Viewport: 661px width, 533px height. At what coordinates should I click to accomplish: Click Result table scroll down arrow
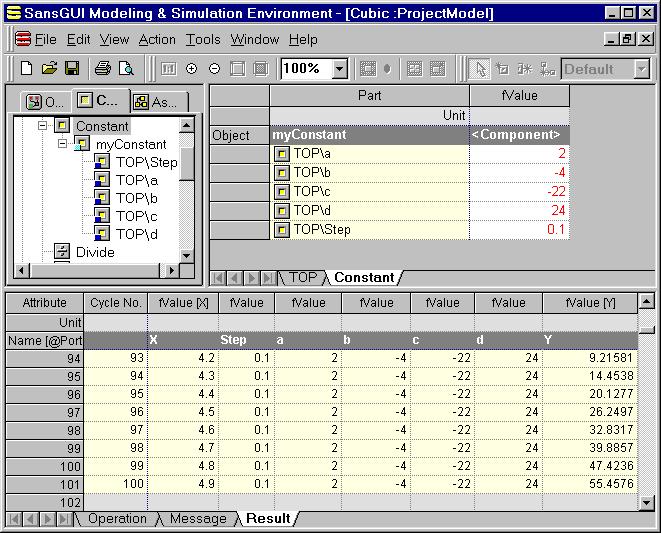pos(647,502)
